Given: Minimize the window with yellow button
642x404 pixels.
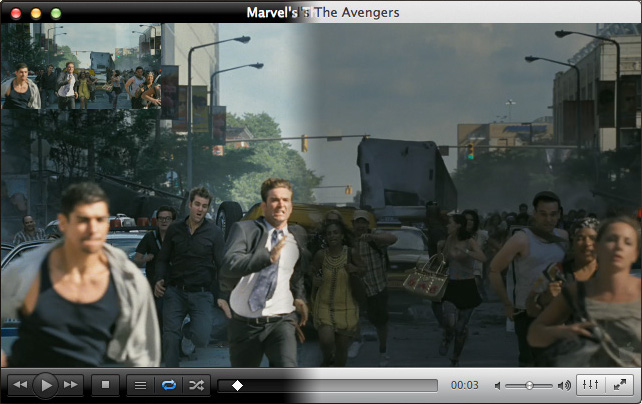Looking at the screenshot, I should pos(36,13).
